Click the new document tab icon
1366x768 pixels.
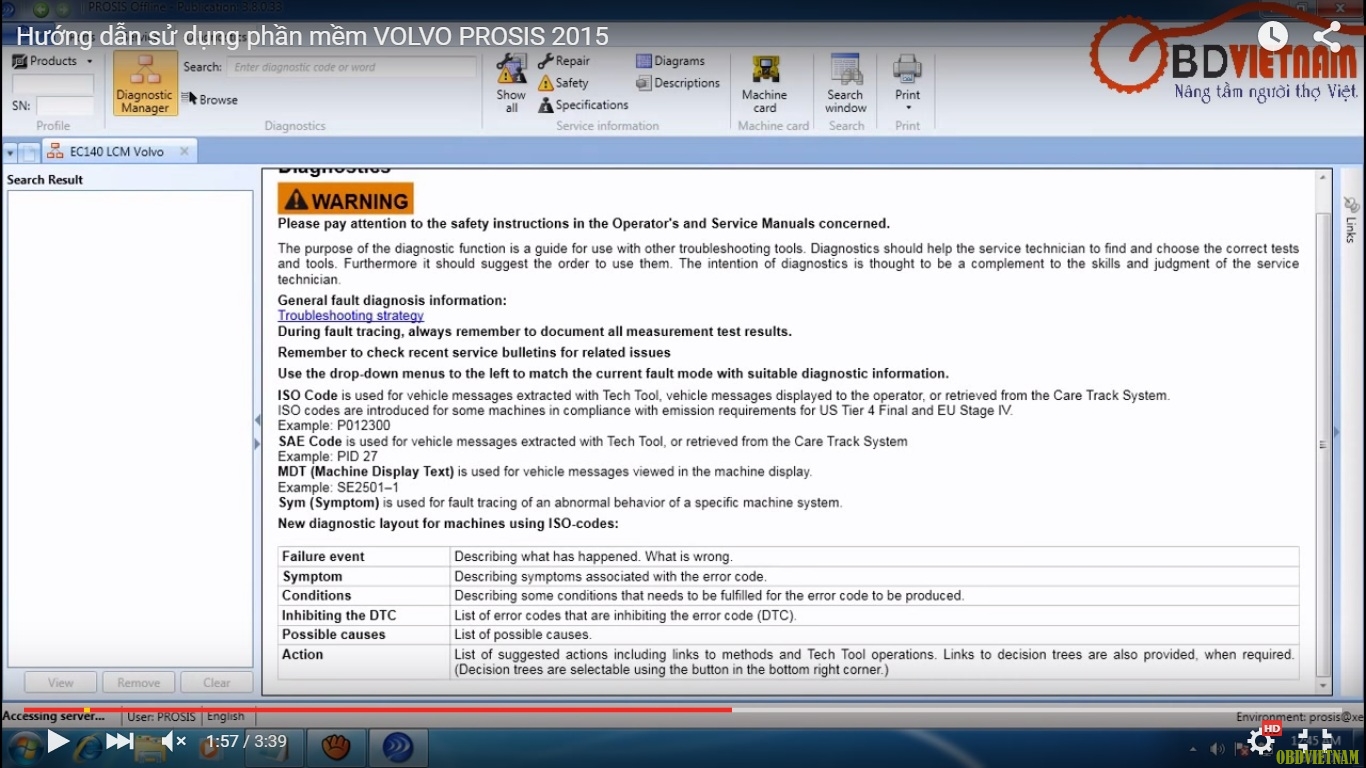30,152
